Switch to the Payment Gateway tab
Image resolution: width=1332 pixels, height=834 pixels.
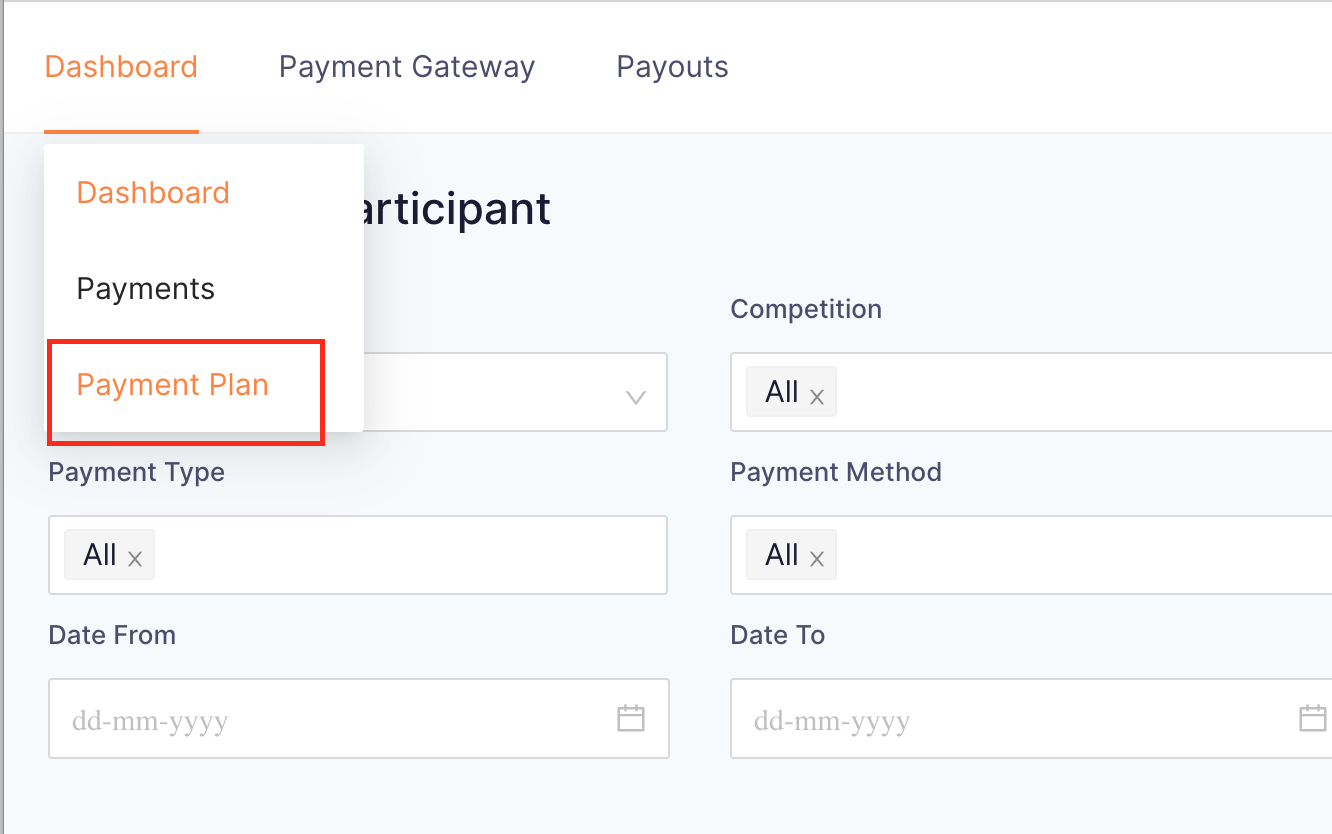407,67
